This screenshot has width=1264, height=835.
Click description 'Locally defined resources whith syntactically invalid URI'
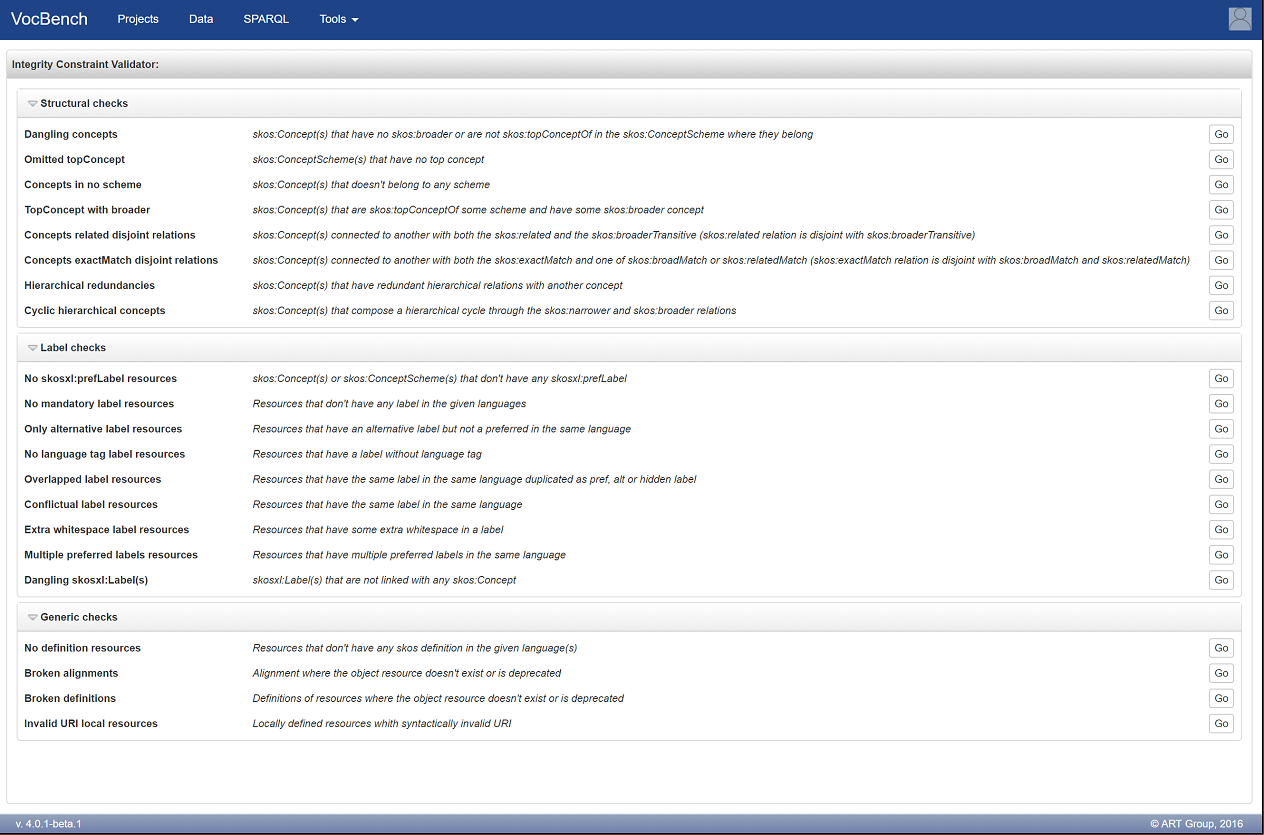pos(382,723)
